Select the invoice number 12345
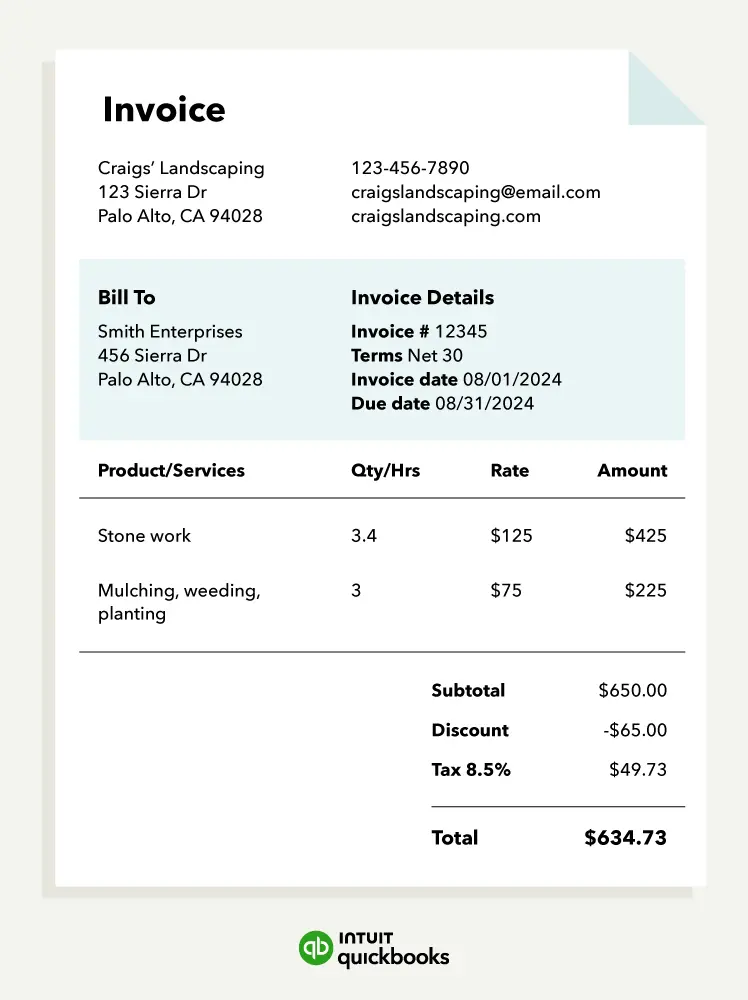The width and height of the screenshot is (748, 1000). [461, 332]
